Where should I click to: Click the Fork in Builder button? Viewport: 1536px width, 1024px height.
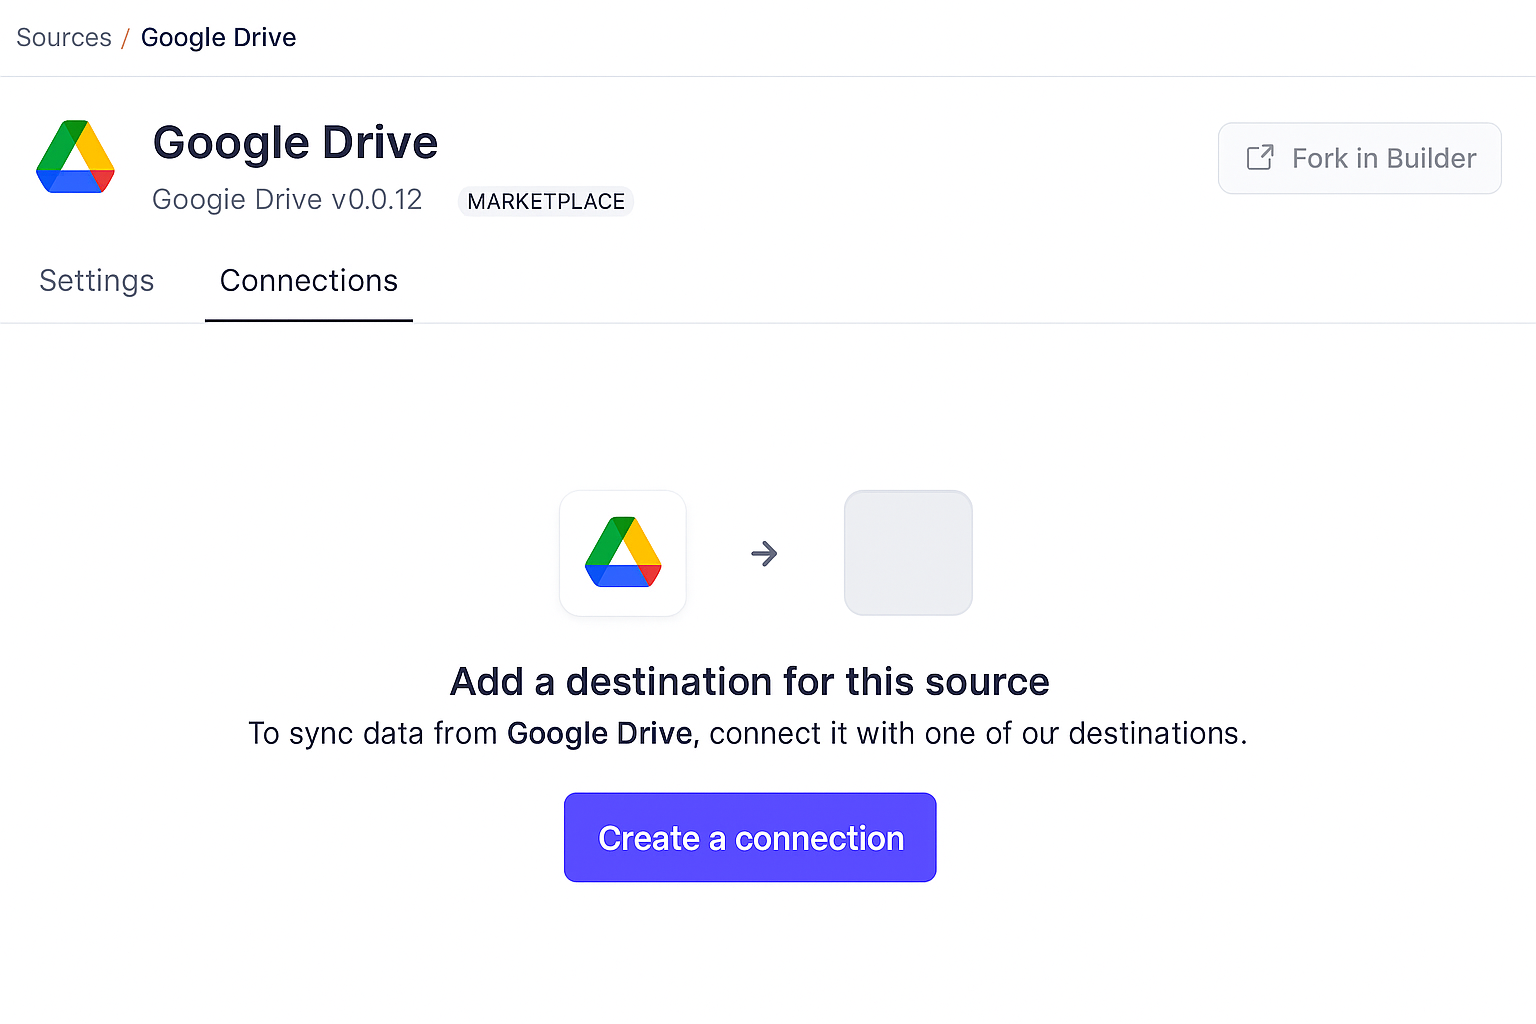point(1359,158)
